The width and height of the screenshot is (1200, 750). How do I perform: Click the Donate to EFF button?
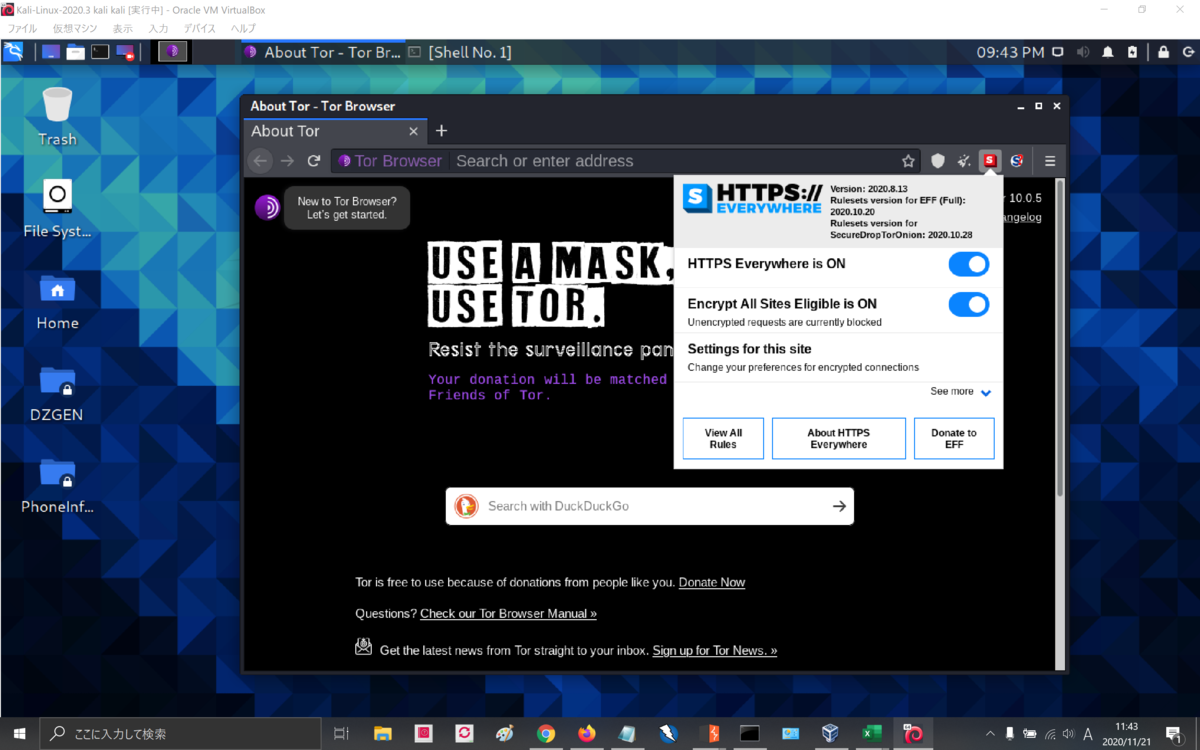(x=954, y=438)
